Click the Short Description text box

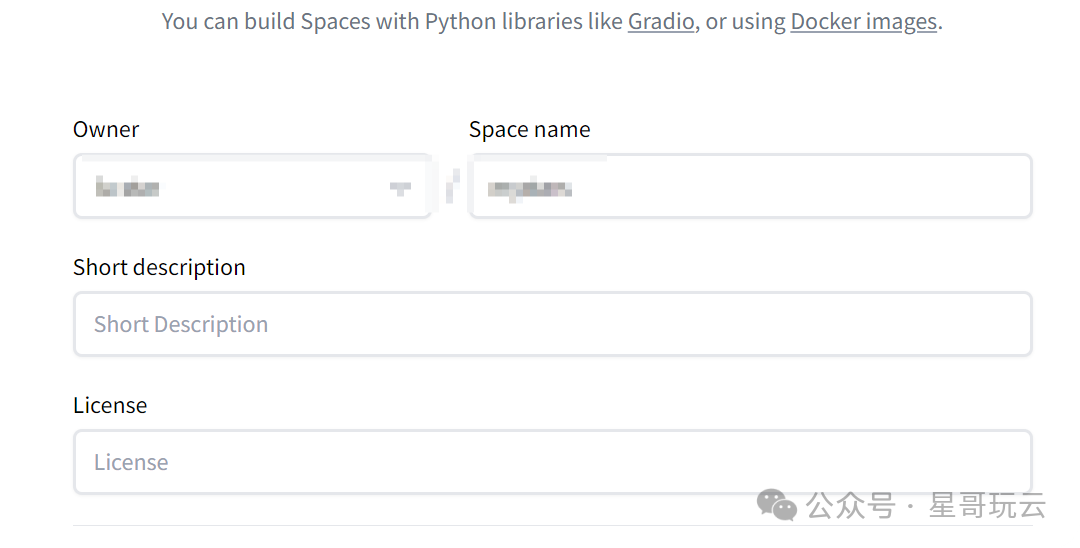pos(552,324)
